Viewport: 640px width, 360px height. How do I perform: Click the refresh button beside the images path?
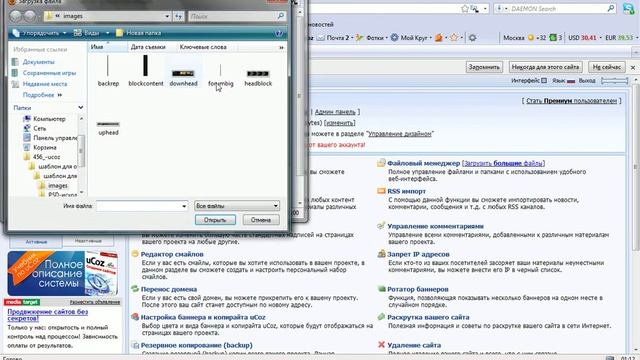coord(178,16)
